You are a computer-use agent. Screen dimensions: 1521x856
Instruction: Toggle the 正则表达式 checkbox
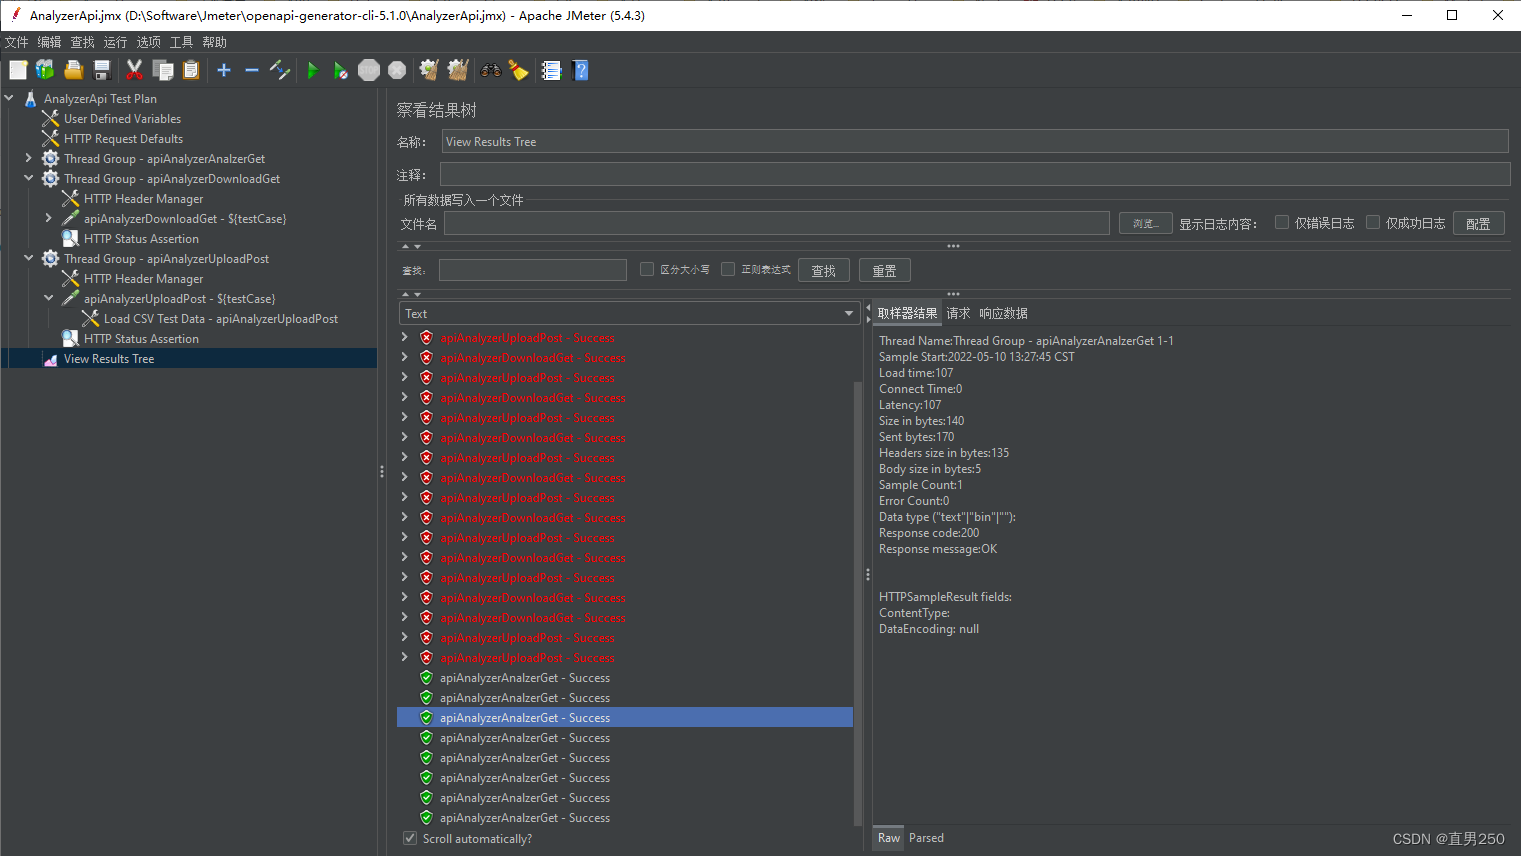pyautogui.click(x=728, y=269)
